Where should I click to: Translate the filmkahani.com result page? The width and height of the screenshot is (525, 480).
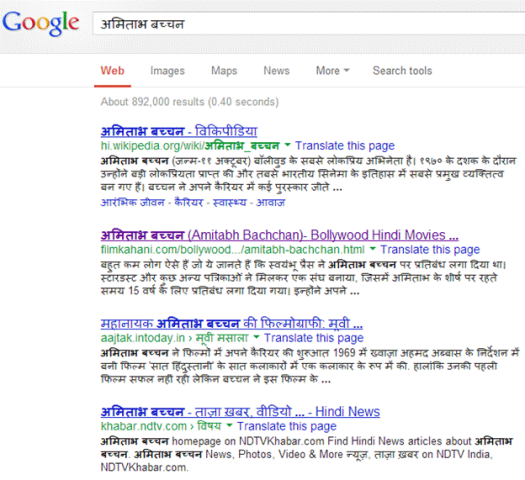[430, 250]
